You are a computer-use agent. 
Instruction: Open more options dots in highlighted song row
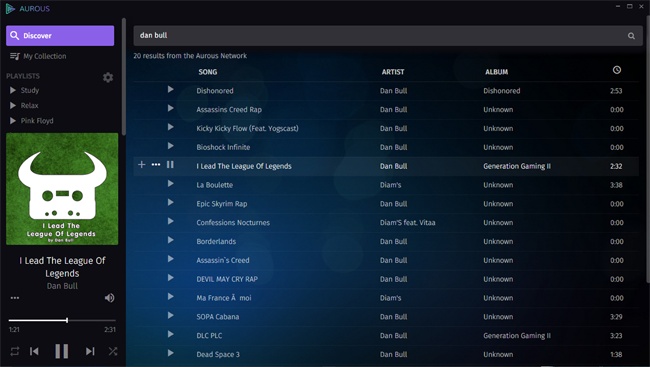pyautogui.click(x=156, y=165)
